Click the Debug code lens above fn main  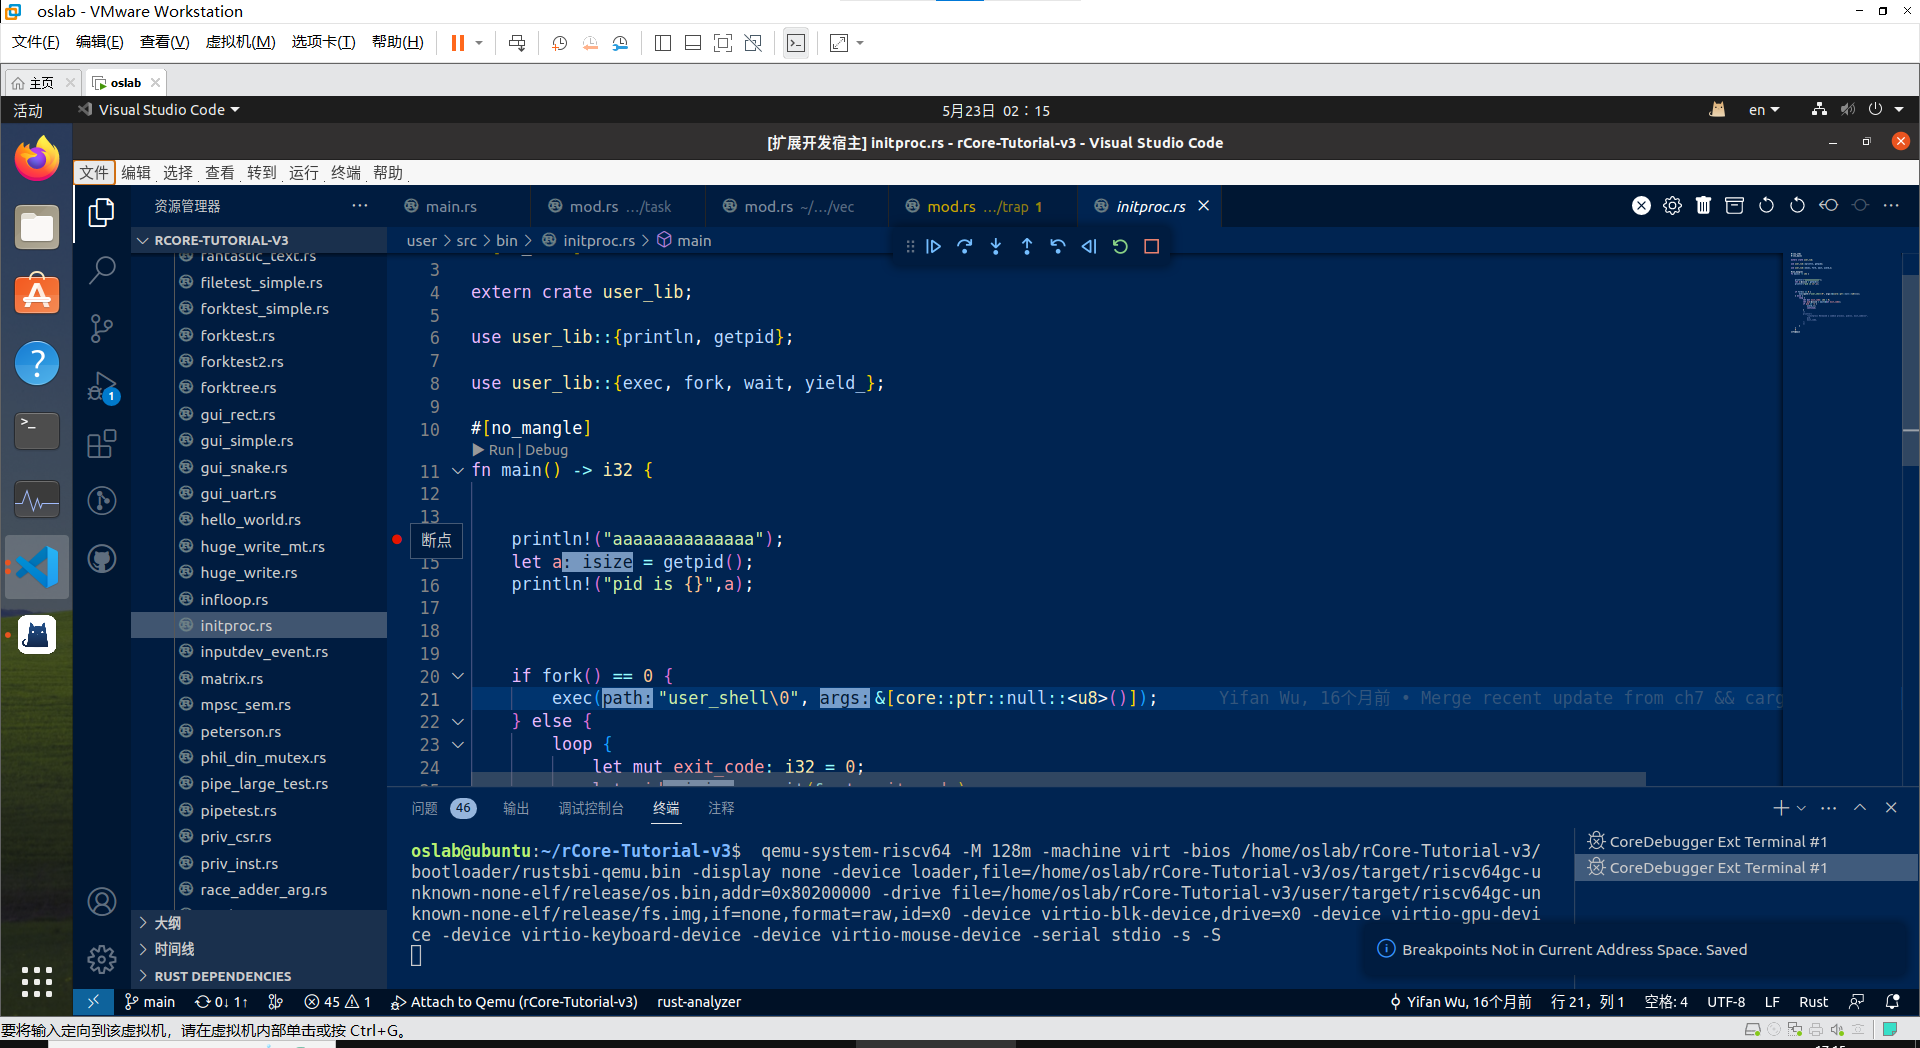click(546, 450)
